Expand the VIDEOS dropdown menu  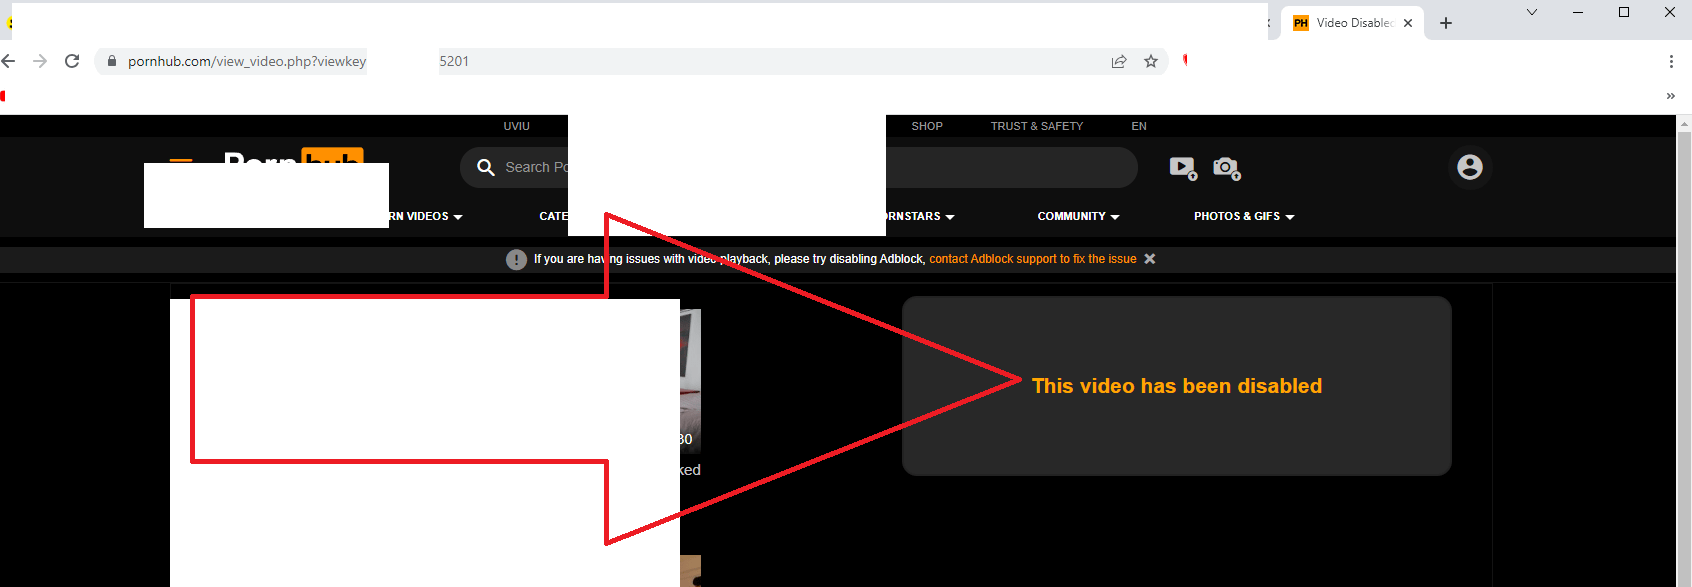(426, 216)
